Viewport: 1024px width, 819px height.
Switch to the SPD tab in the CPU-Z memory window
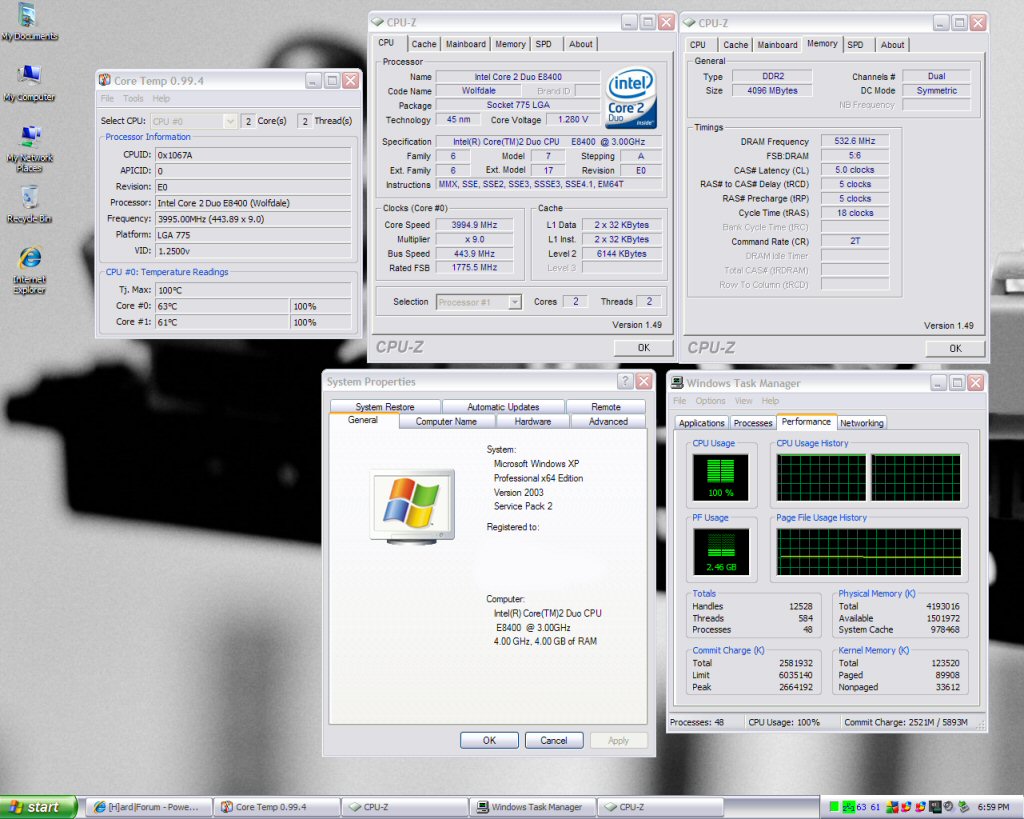[855, 44]
